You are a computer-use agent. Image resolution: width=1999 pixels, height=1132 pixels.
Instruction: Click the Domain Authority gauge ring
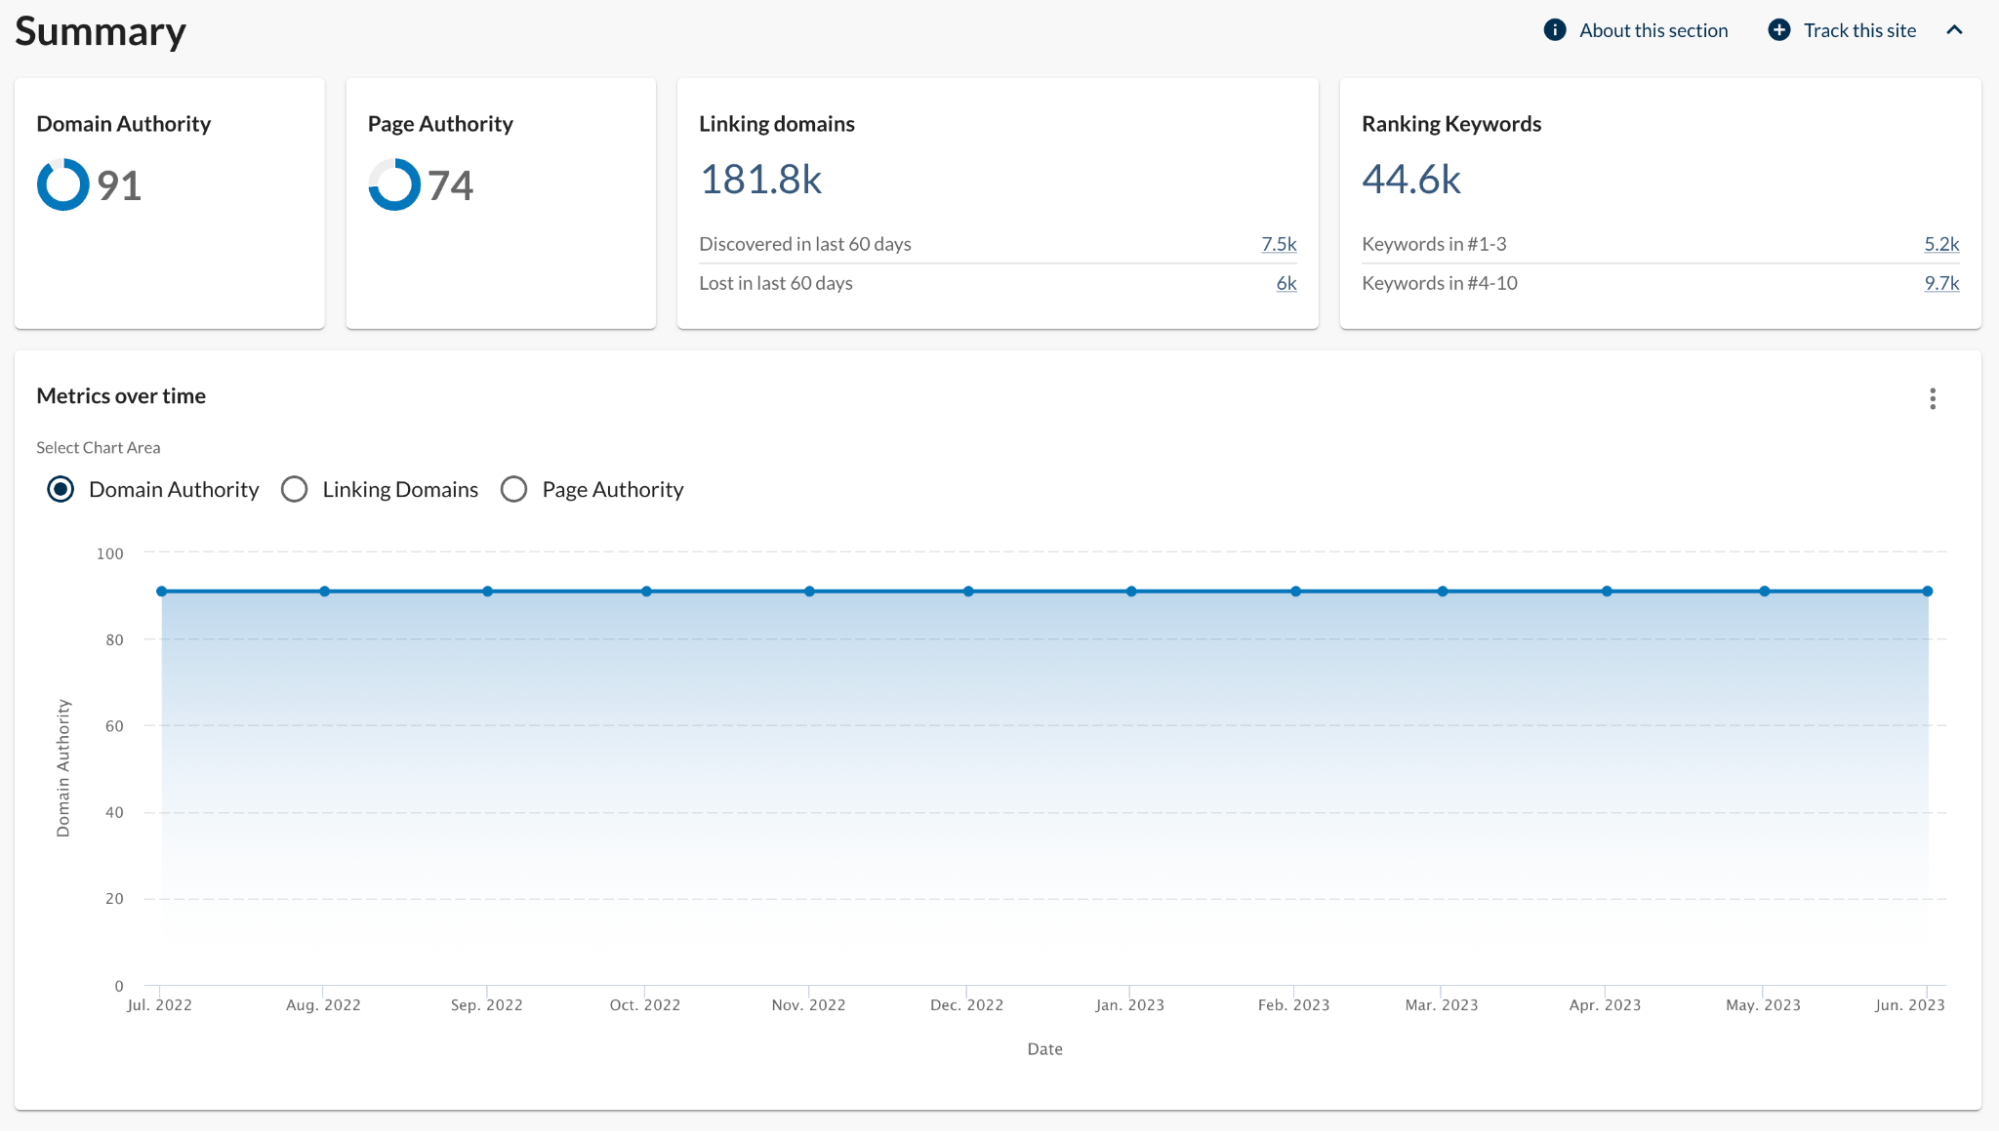(62, 184)
